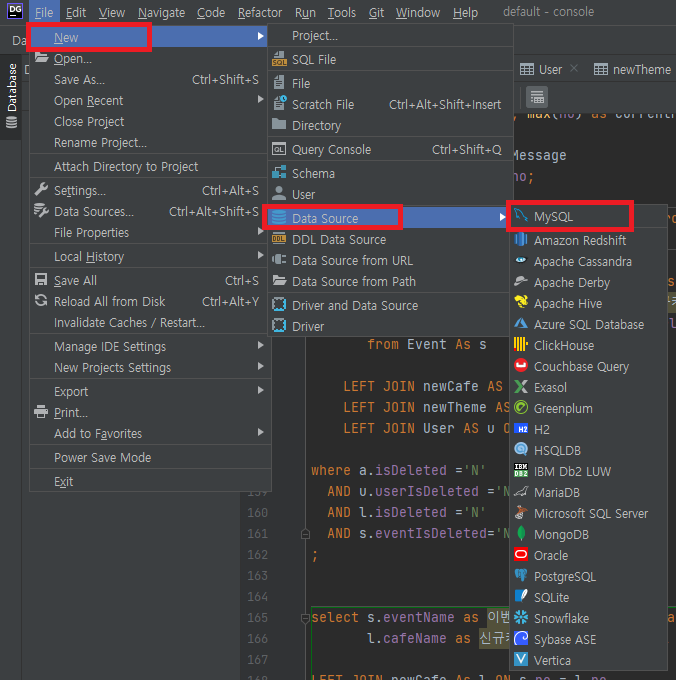Image resolution: width=676 pixels, height=680 pixels.
Task: Expand the New Projects Settings submenu arrow
Action: point(260,366)
